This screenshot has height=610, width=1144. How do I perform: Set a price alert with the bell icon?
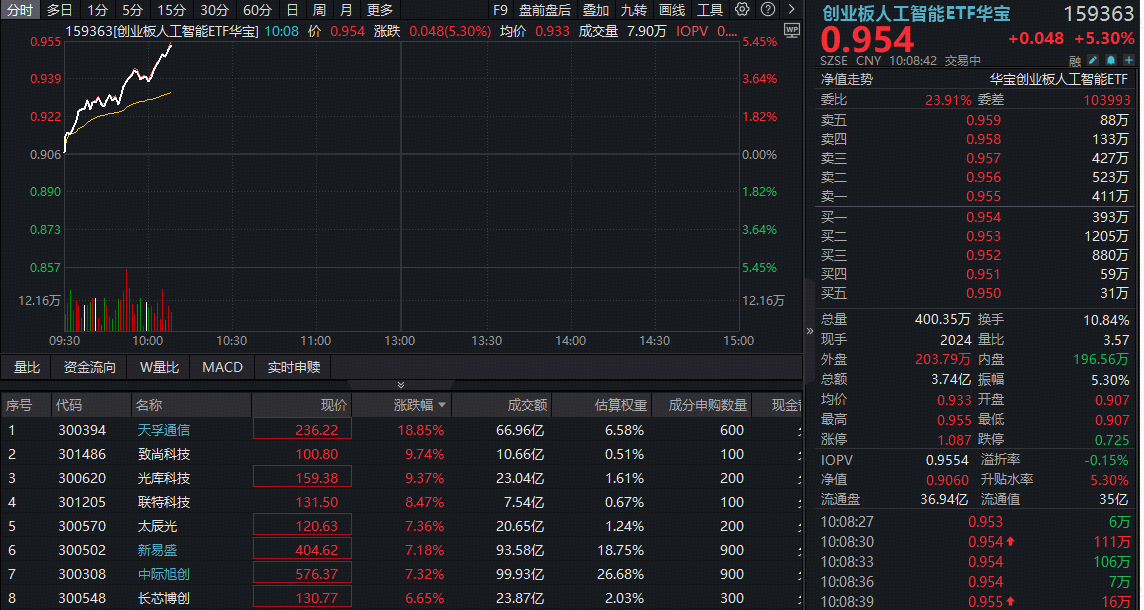[1110, 60]
